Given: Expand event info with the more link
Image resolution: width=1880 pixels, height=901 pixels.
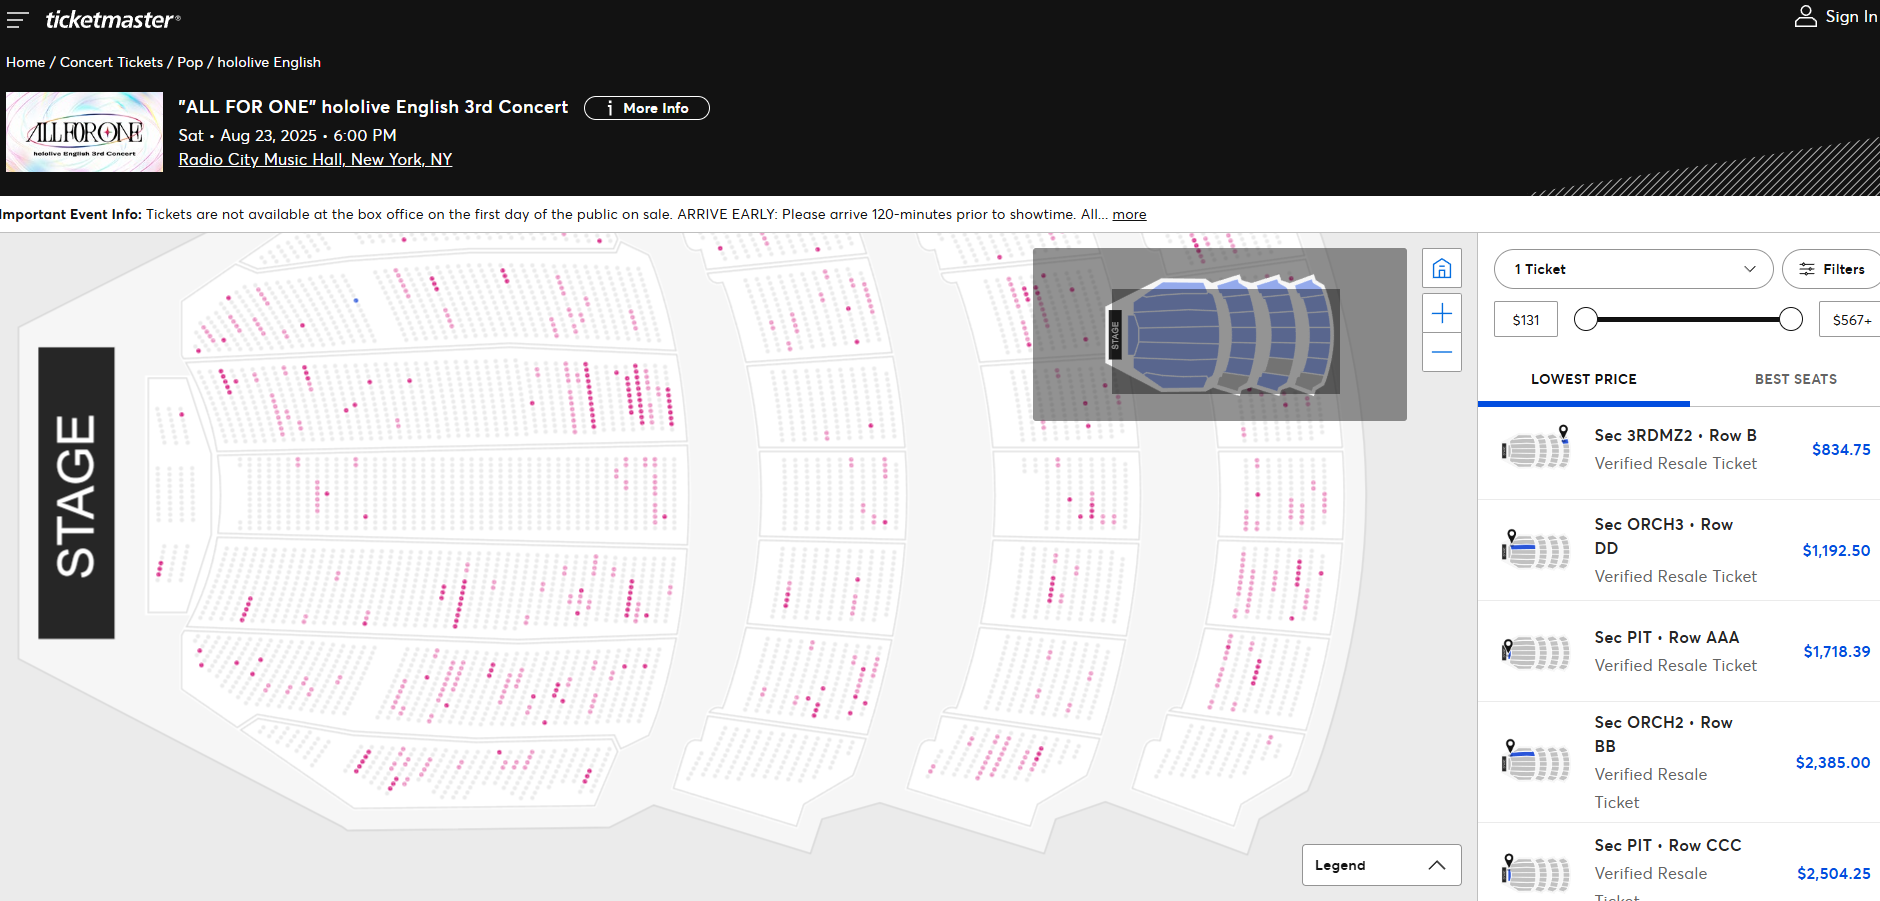Looking at the screenshot, I should pos(1129,214).
